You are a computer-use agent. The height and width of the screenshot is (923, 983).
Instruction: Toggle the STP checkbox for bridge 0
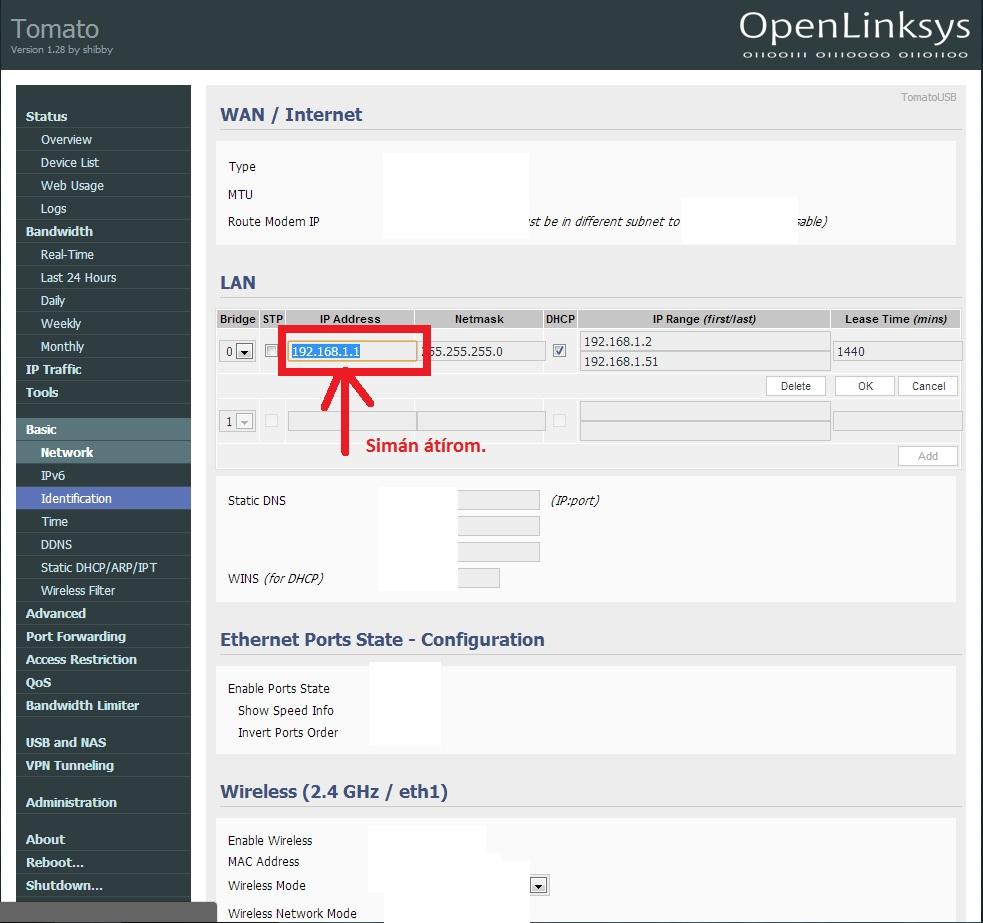tap(271, 351)
